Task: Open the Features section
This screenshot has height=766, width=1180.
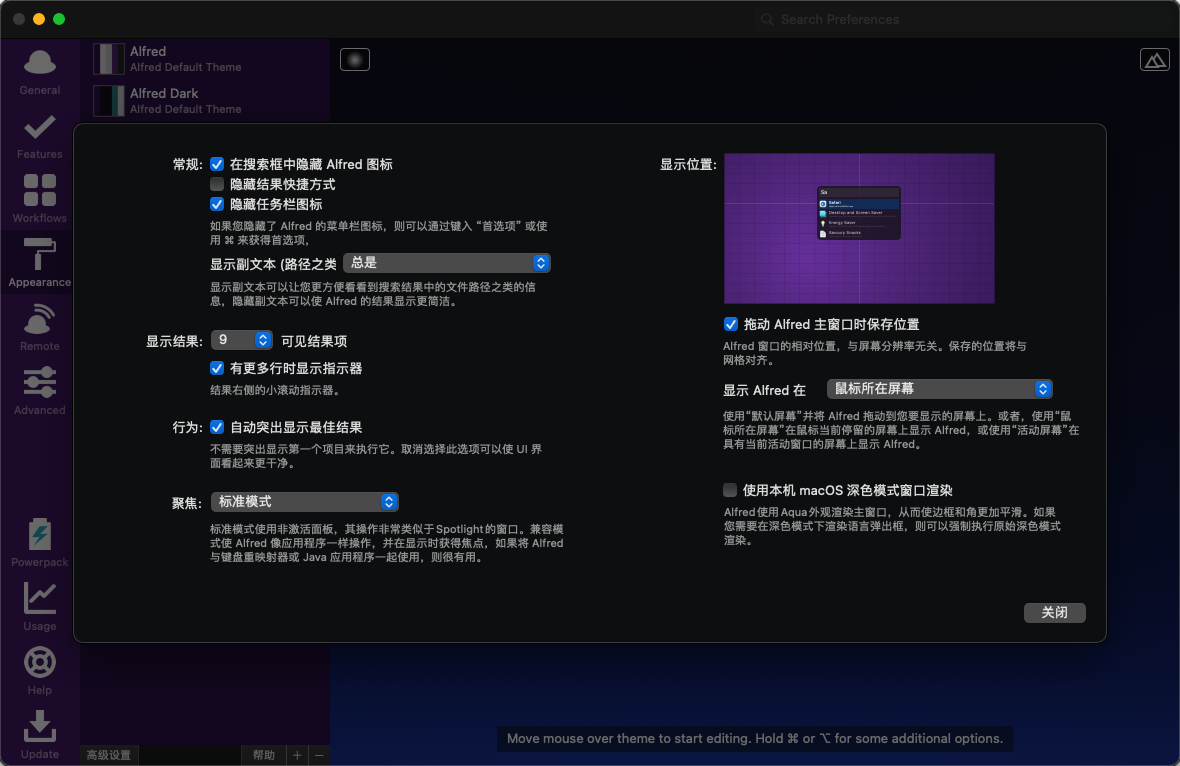Action: 40,136
